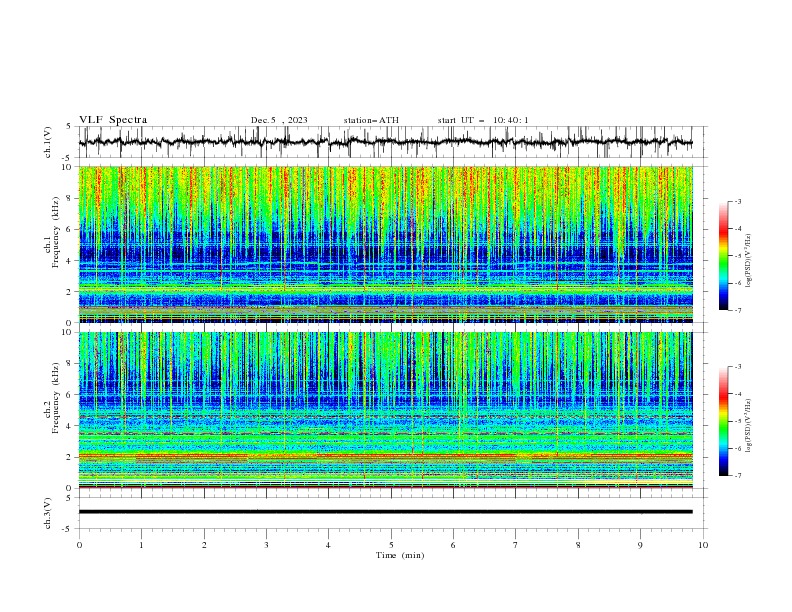
Task: Click time axis tick label "6"
Action: pos(453,545)
